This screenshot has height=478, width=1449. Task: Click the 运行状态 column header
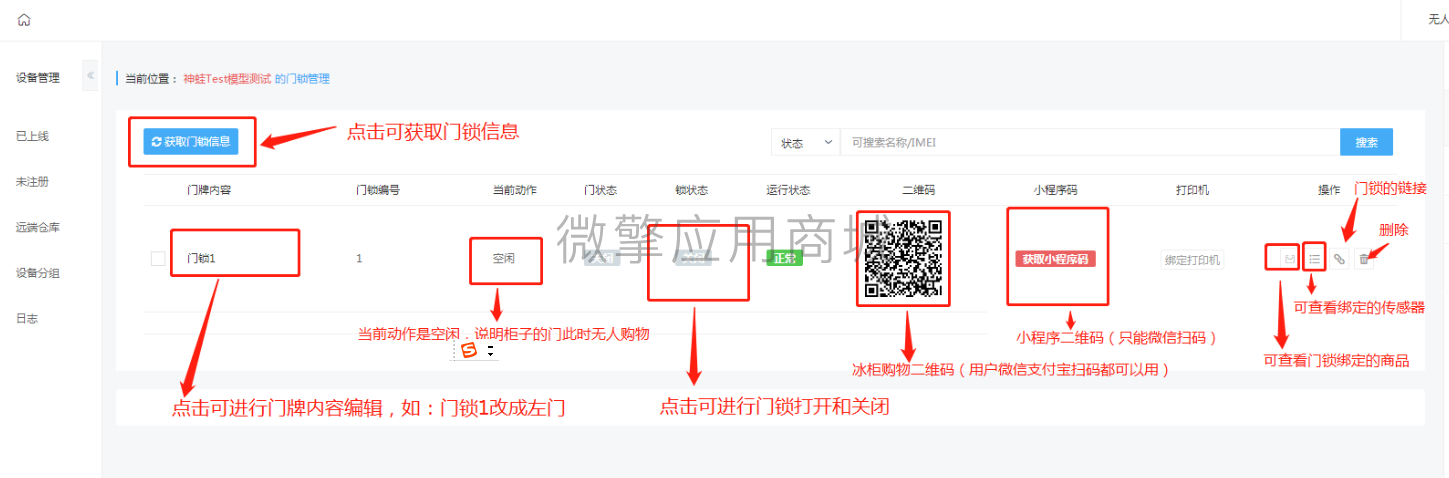pyautogui.click(x=788, y=190)
